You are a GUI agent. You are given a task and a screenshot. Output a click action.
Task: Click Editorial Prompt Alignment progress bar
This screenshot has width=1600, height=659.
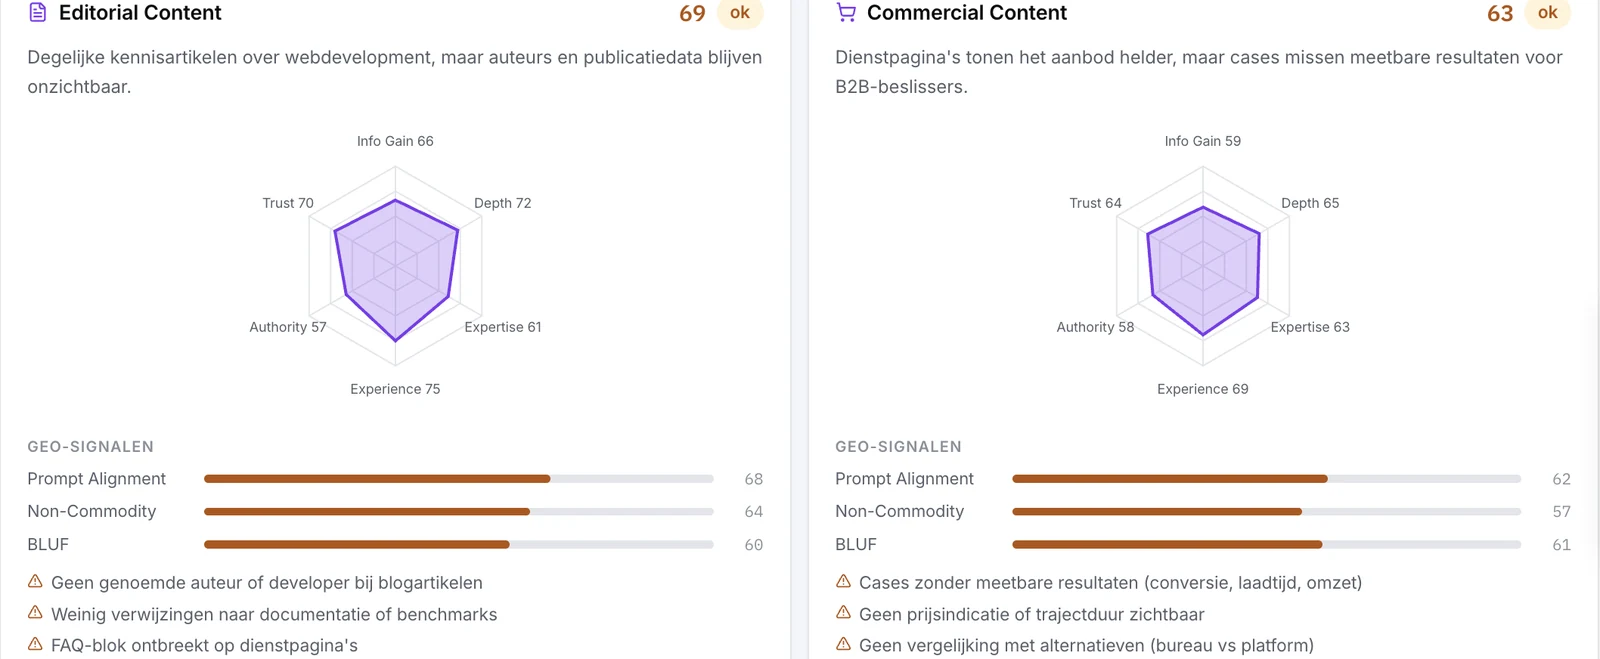coord(459,479)
